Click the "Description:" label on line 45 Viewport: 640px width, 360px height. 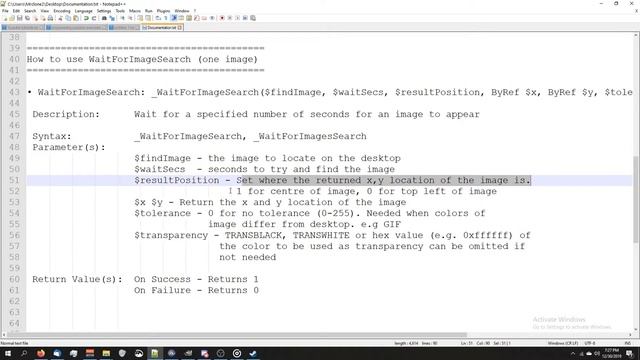tap(66, 115)
